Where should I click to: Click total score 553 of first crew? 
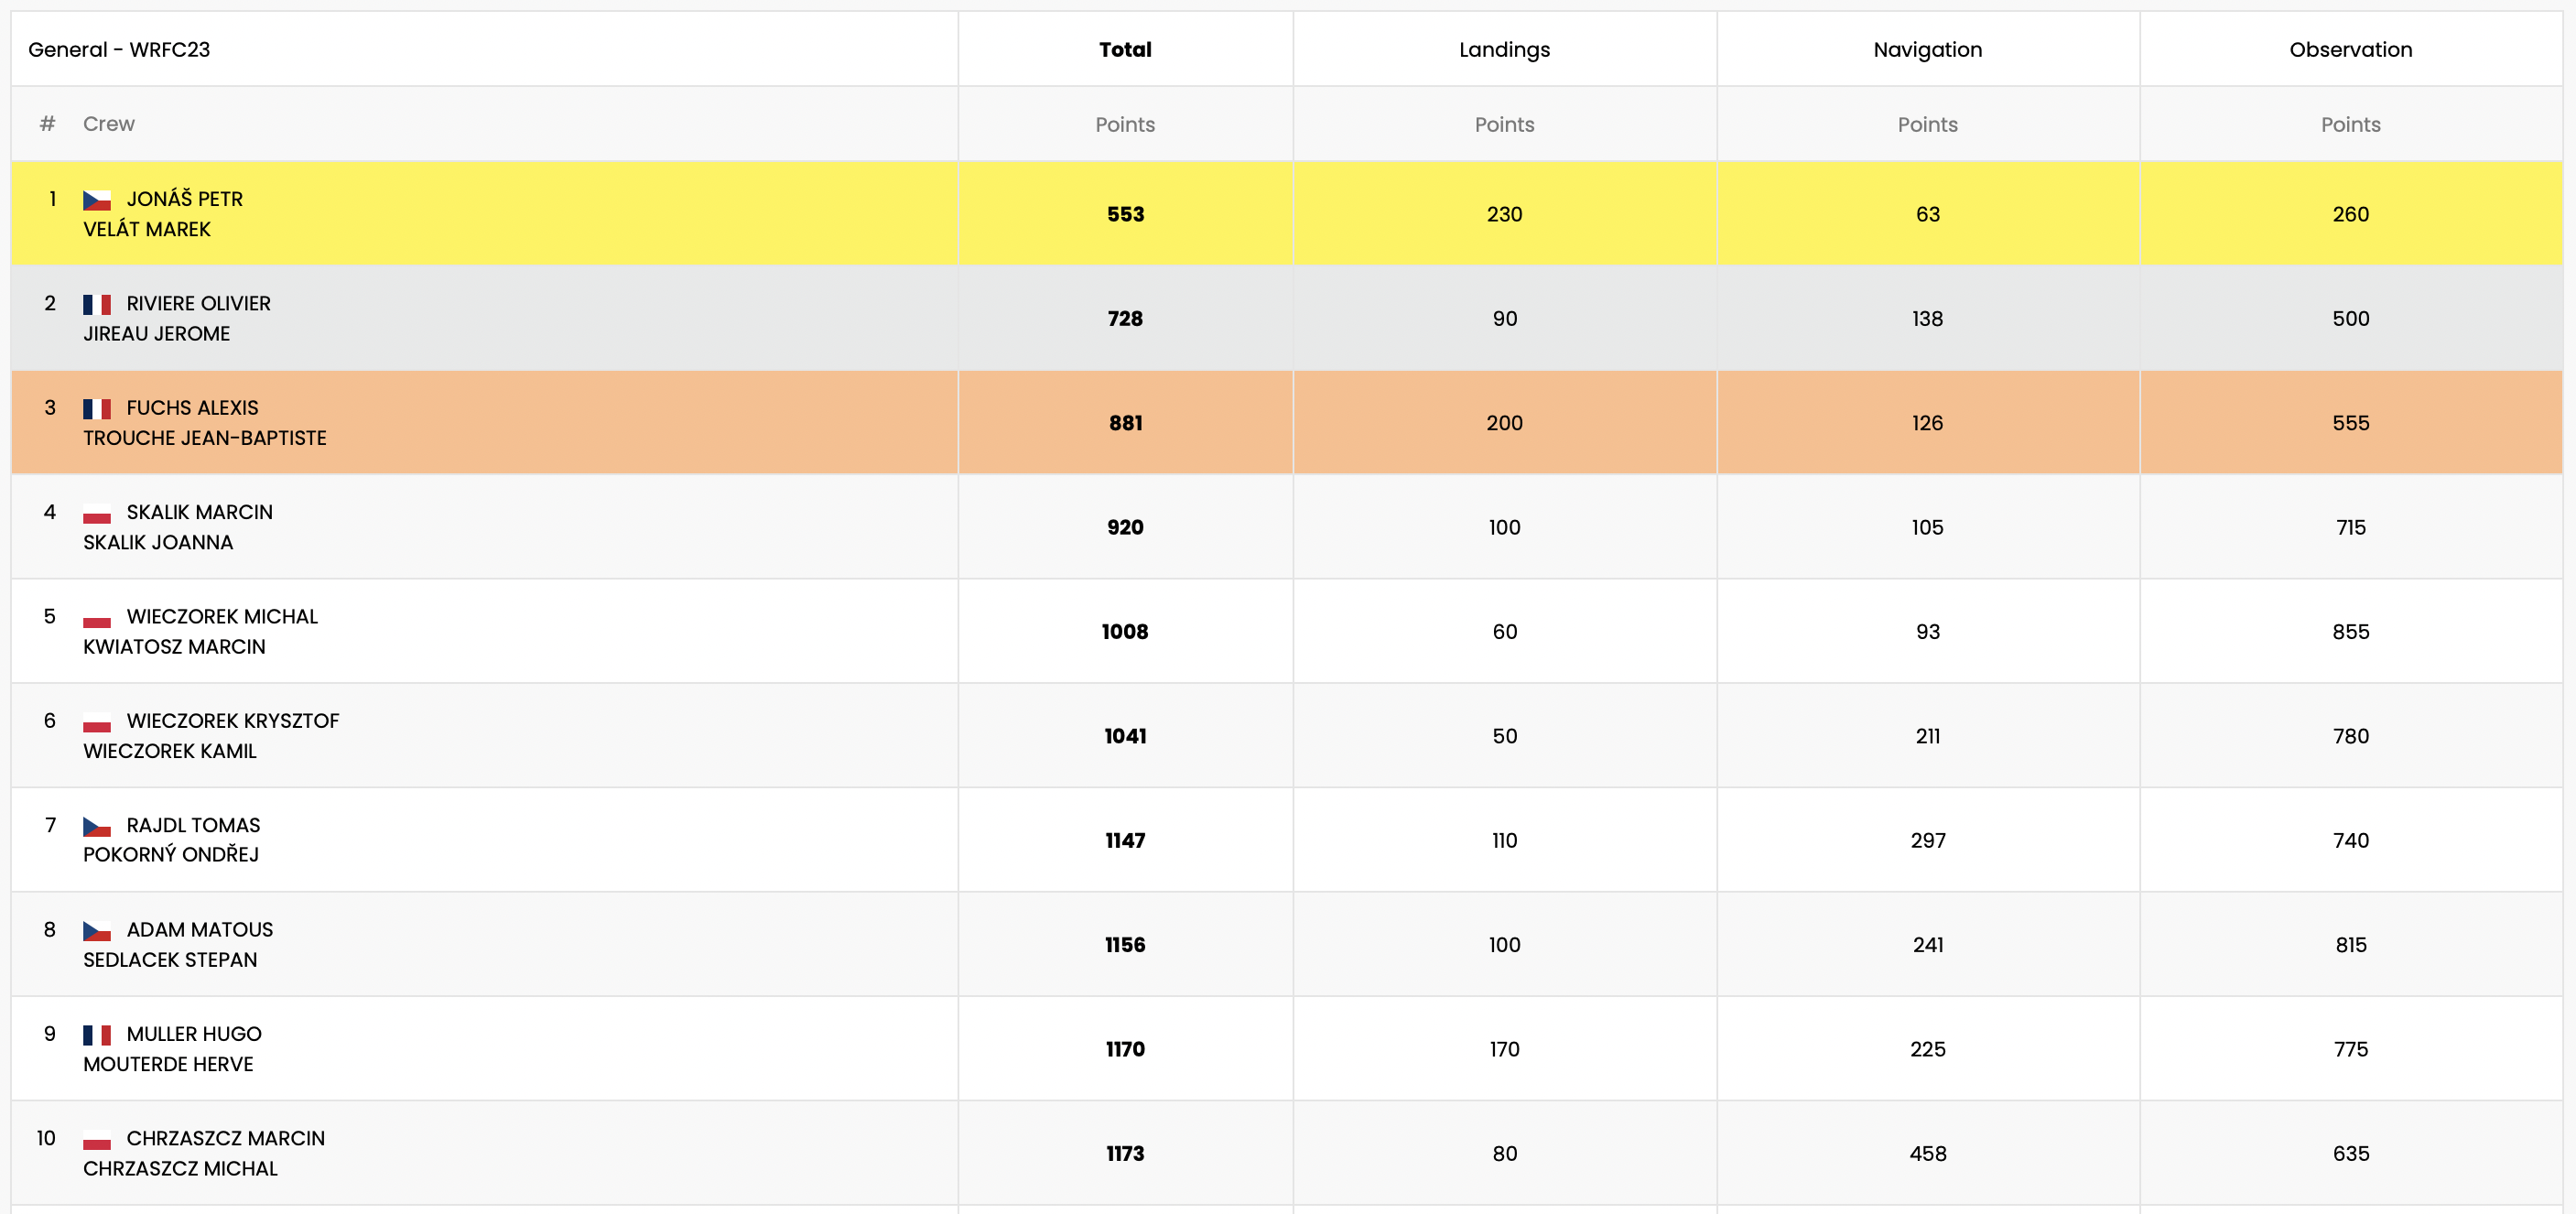[x=1125, y=214]
